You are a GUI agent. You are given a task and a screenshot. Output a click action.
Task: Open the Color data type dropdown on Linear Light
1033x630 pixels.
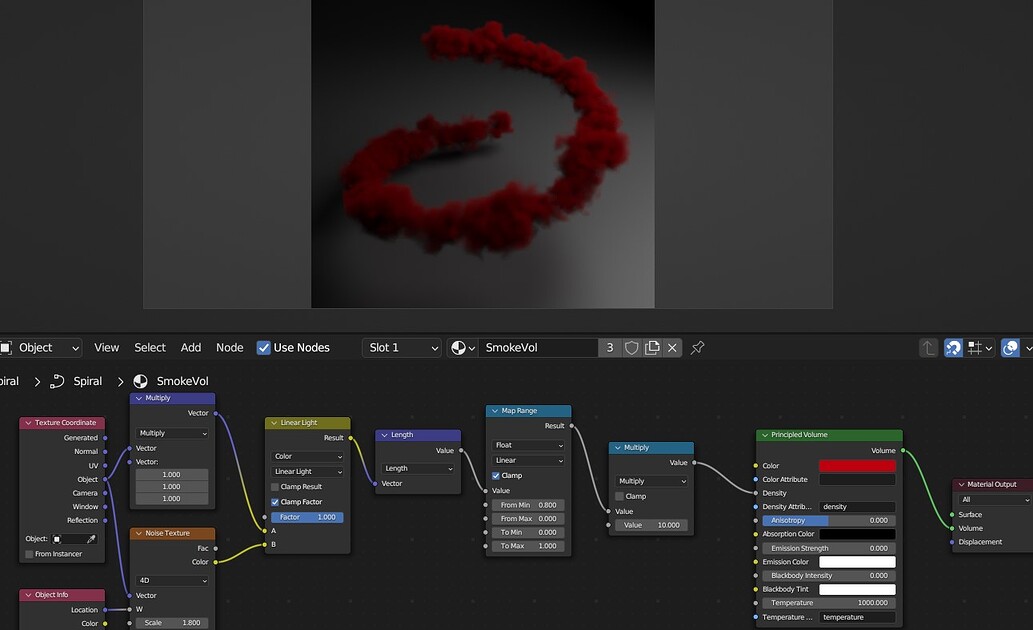coord(308,456)
